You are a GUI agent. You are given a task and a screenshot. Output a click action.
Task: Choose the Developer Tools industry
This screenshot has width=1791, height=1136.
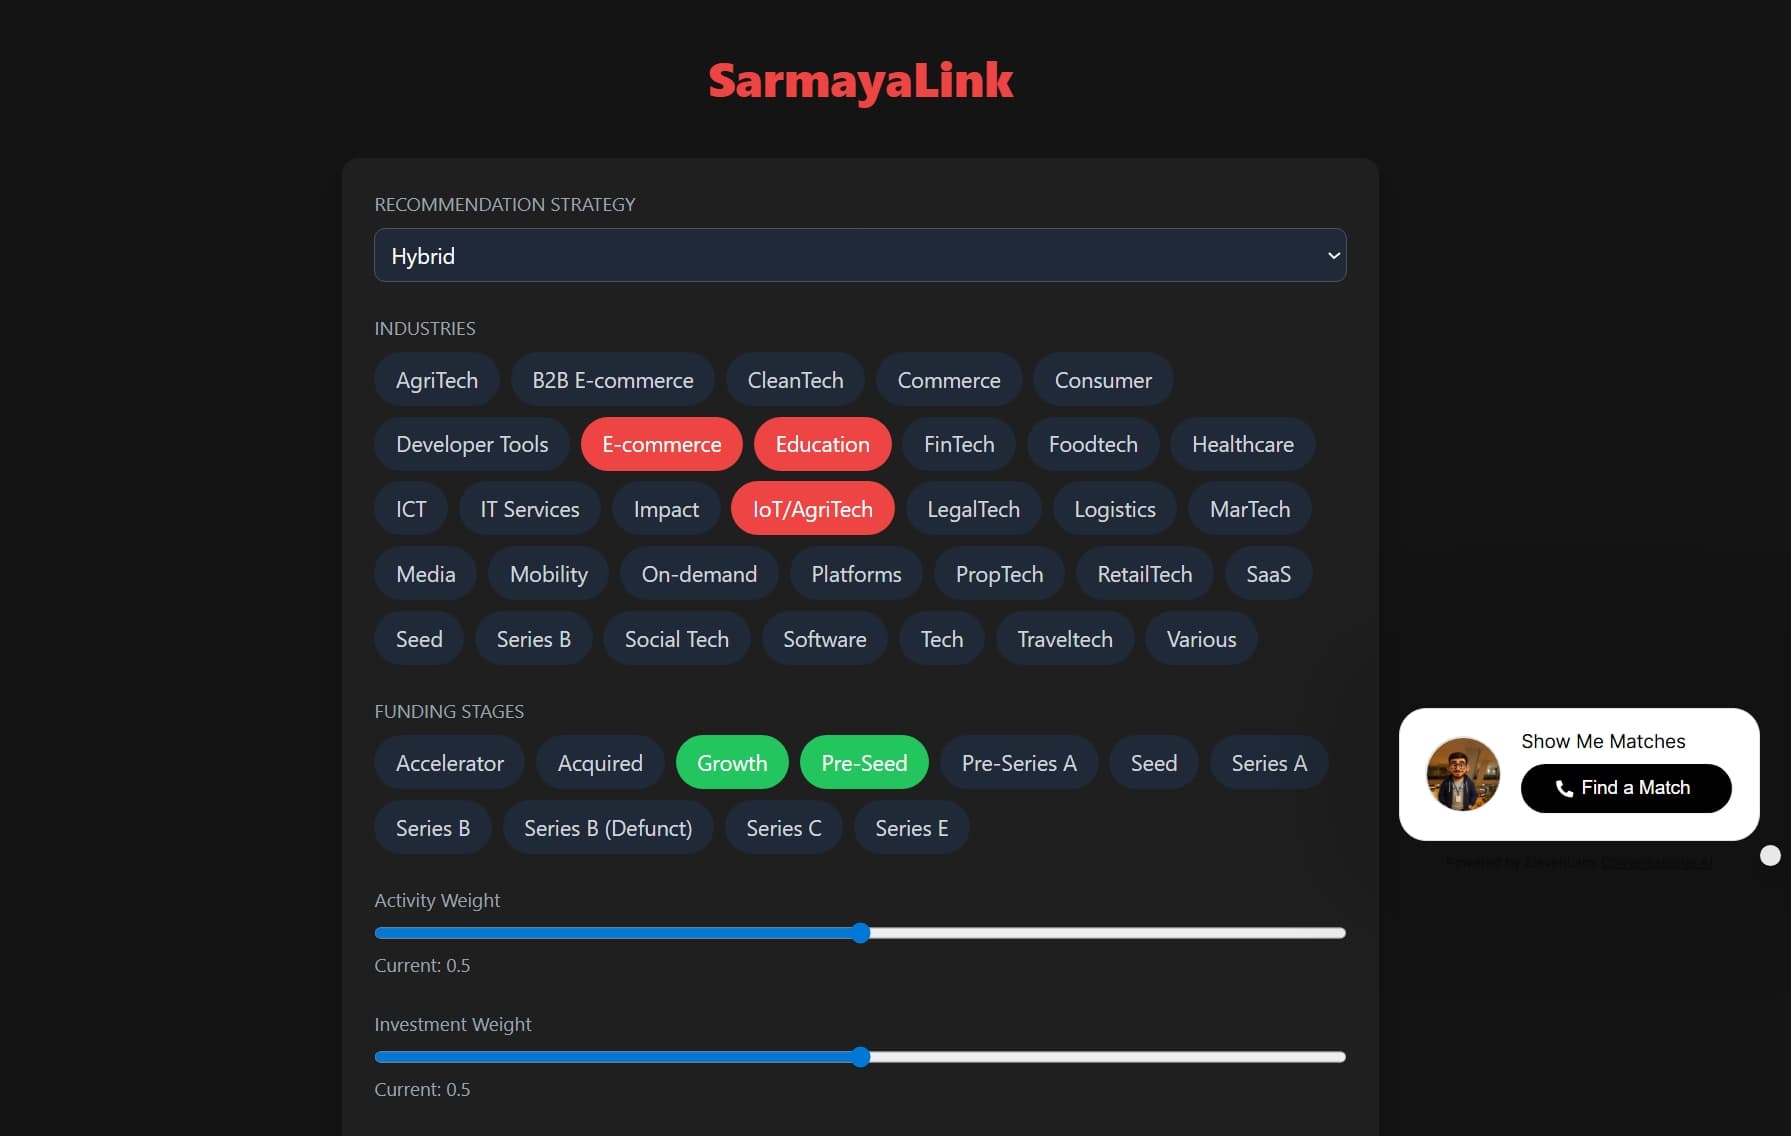[472, 444]
